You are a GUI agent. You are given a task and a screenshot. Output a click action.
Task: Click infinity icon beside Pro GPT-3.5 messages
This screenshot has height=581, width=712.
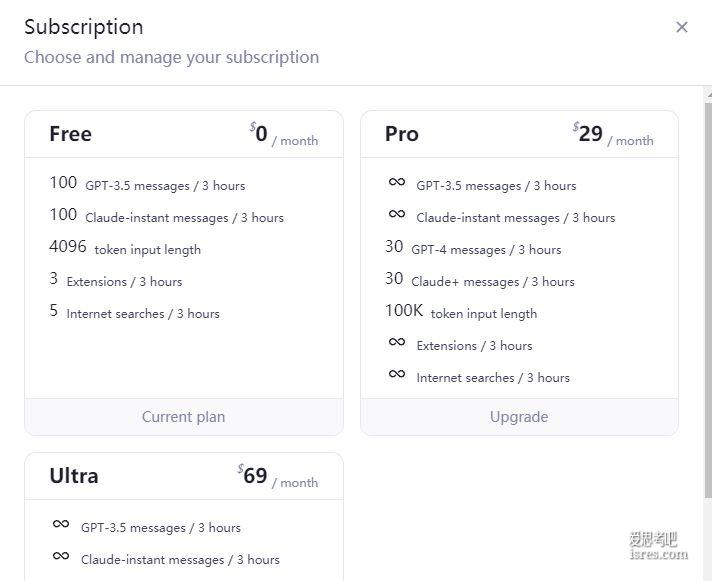(x=397, y=182)
